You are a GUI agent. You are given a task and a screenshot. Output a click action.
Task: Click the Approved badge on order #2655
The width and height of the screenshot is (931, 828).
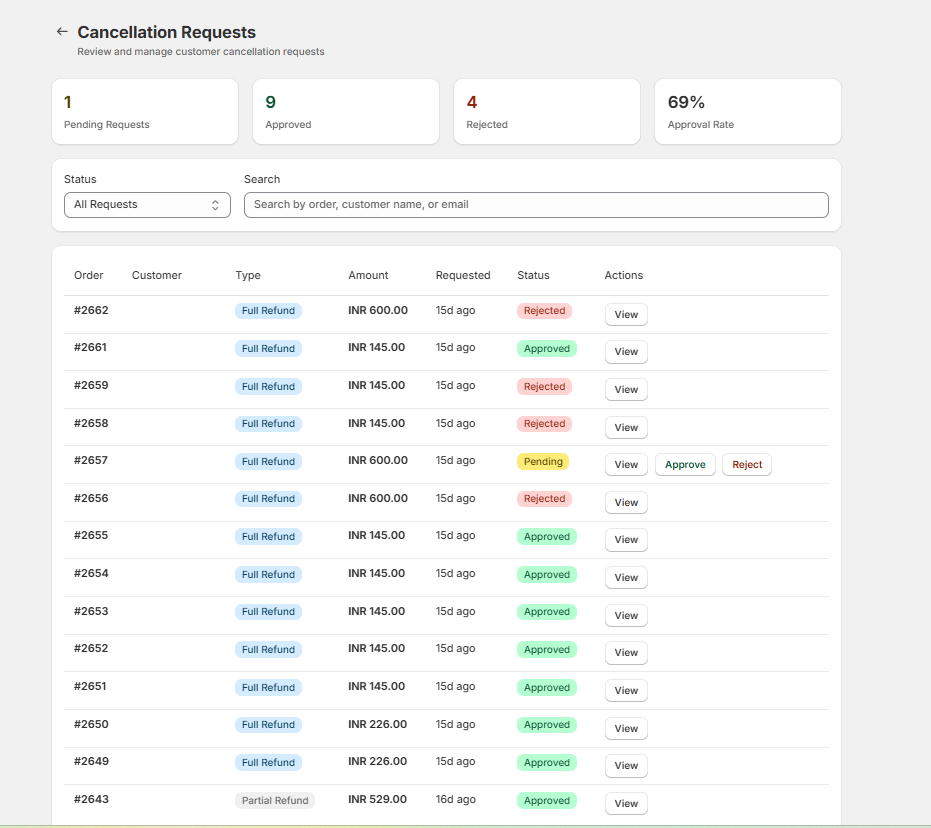546,536
